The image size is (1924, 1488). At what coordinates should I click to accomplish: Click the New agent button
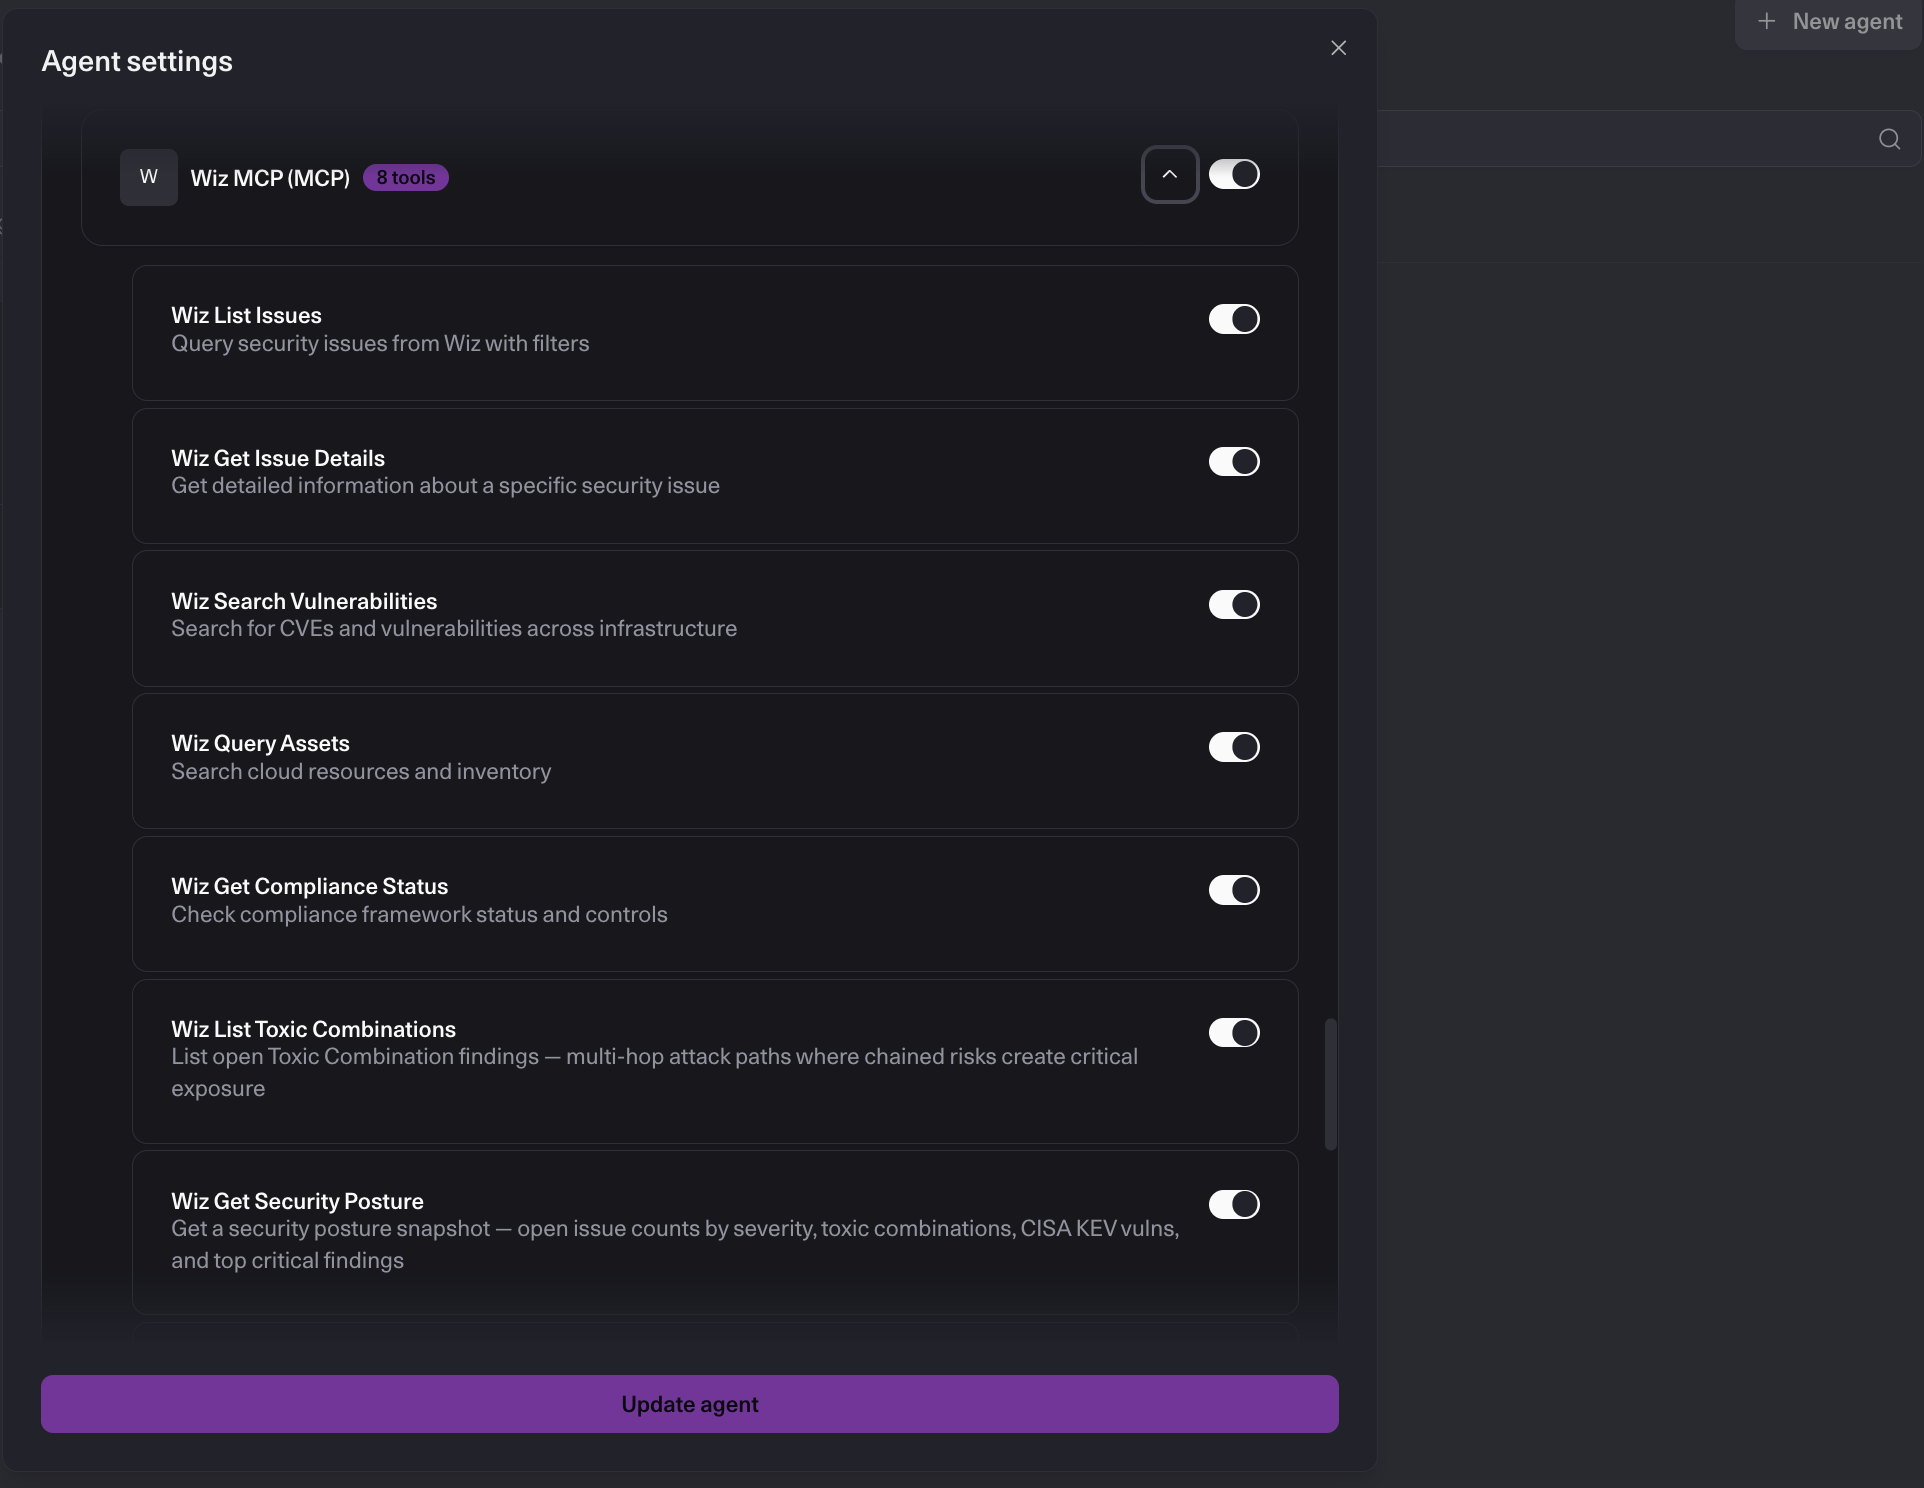click(1829, 22)
